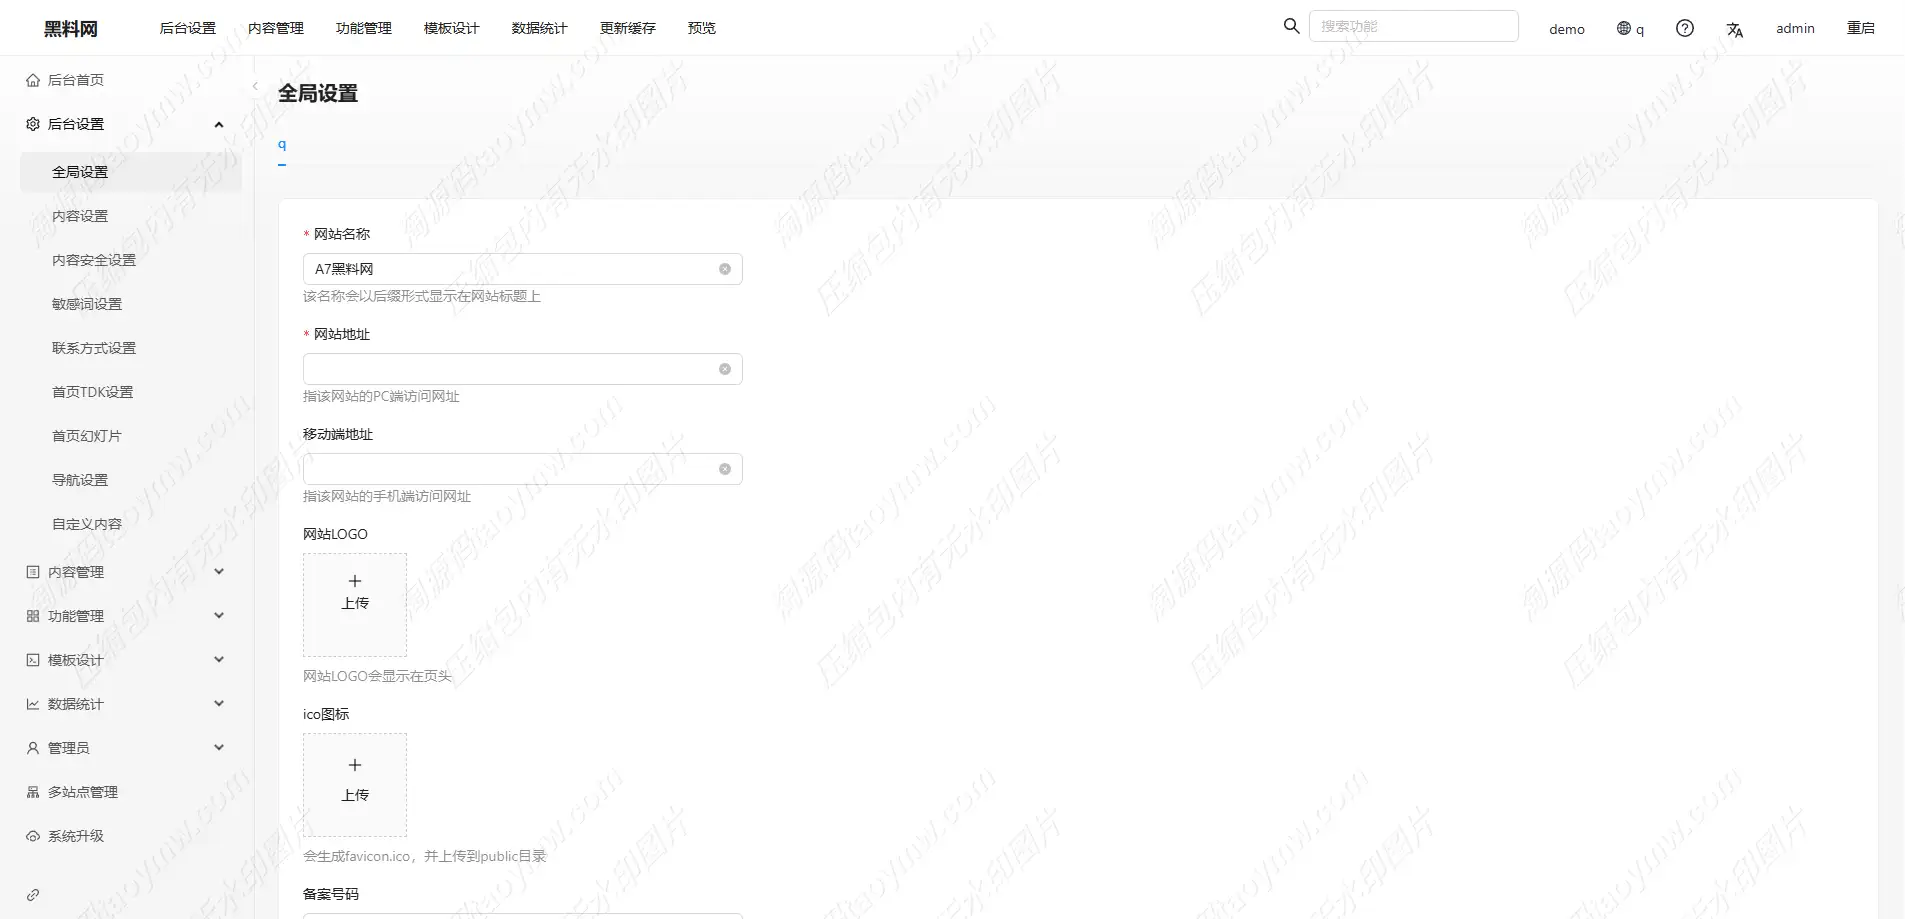Open 后台设置 in the top menu

(188, 28)
